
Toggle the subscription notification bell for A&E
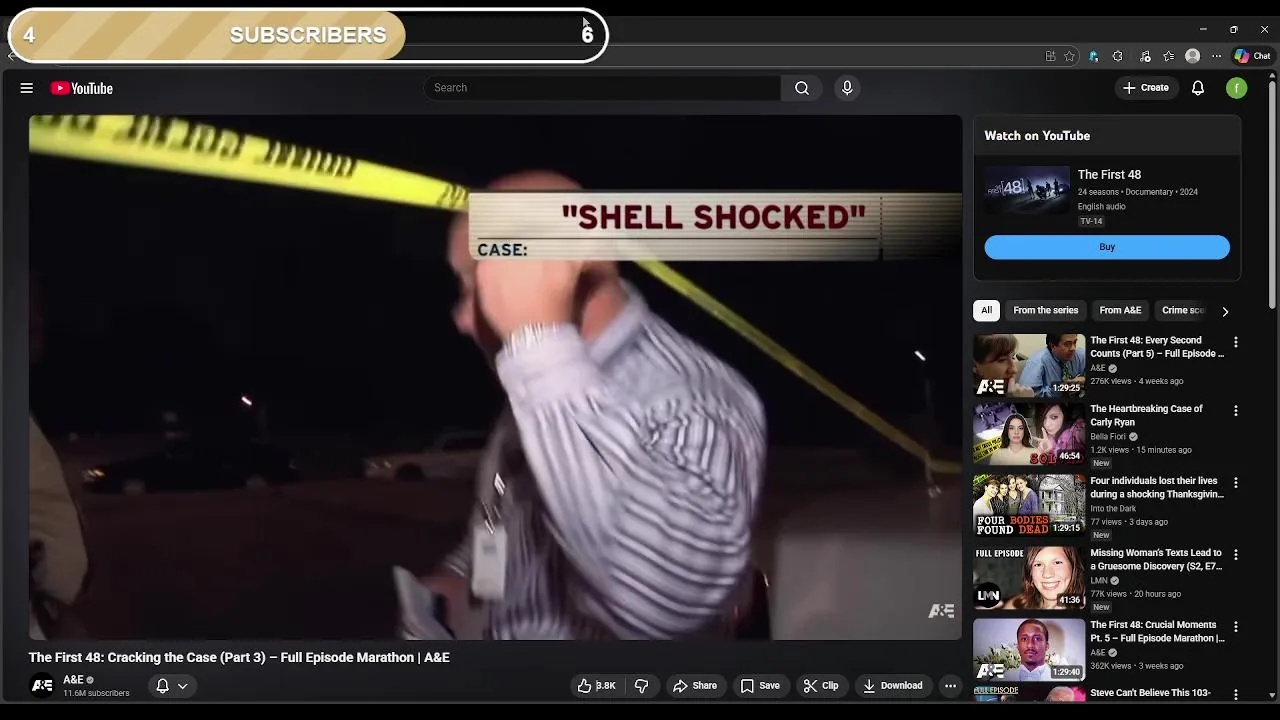coord(162,686)
